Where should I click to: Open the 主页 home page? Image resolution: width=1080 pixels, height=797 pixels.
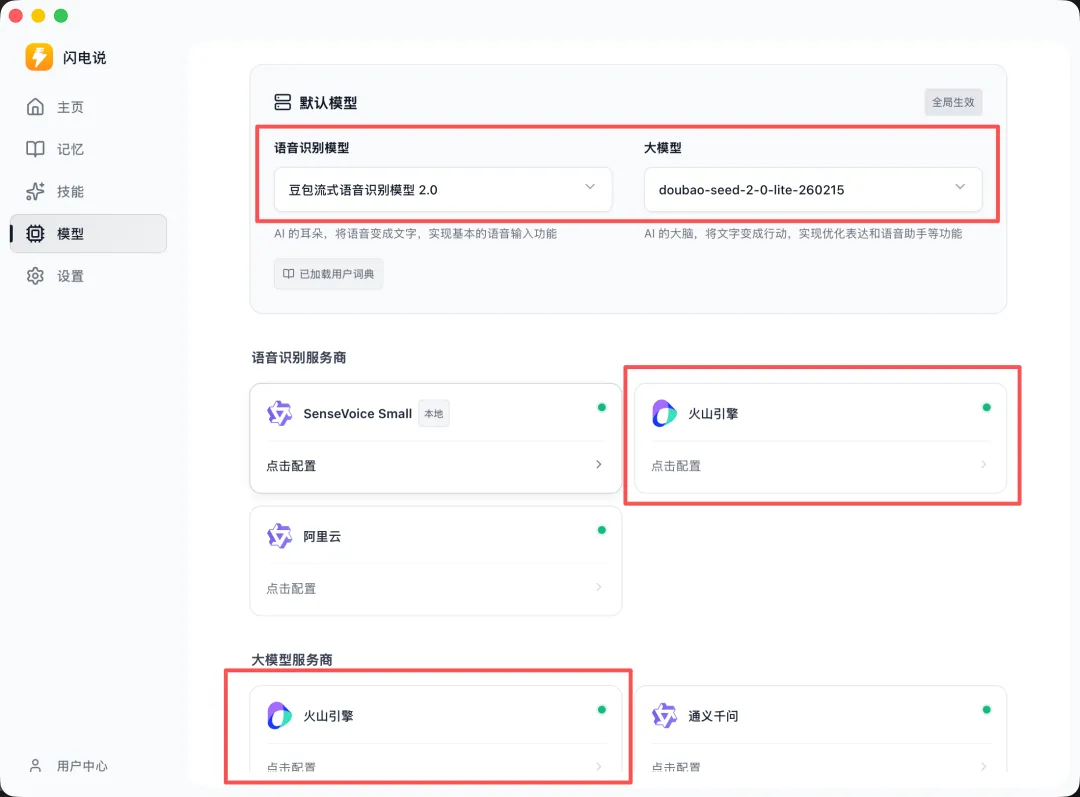88,107
